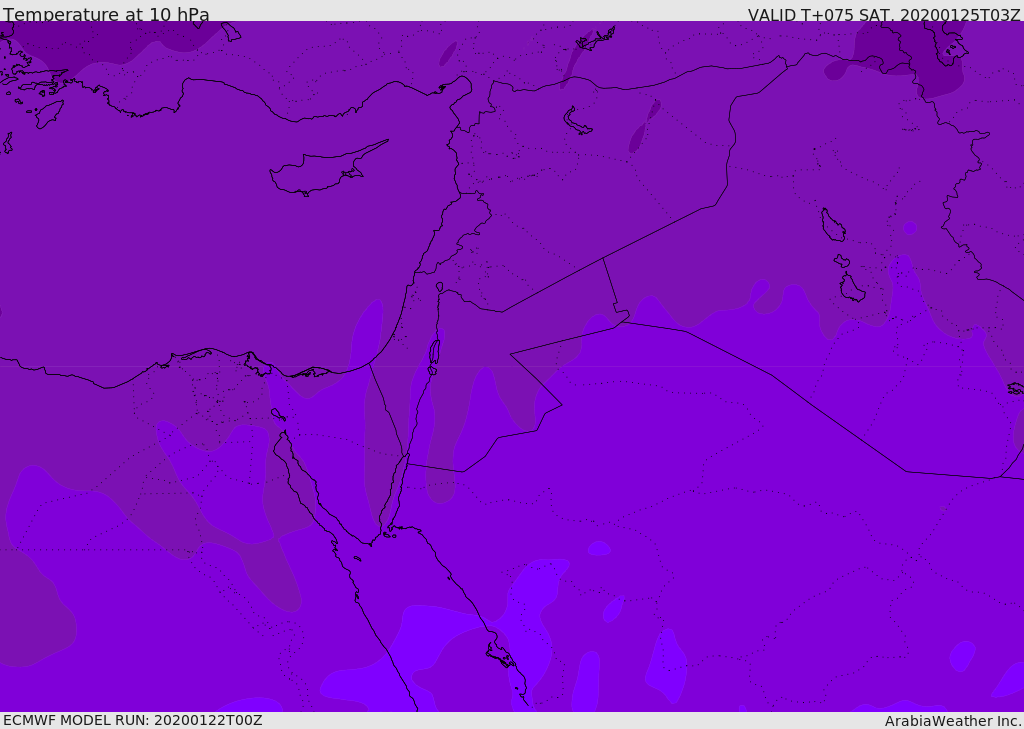This screenshot has height=729, width=1024.
Task: Click the 'Temperature at 10 hPa' title
Action: click(x=106, y=14)
